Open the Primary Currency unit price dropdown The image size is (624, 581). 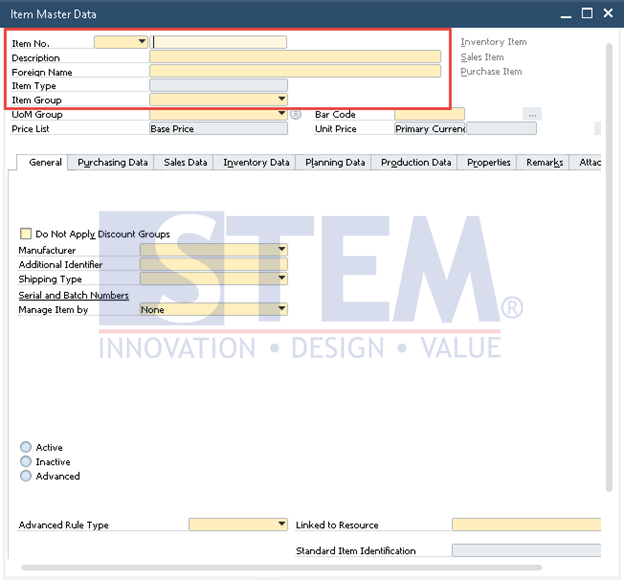coord(430,129)
